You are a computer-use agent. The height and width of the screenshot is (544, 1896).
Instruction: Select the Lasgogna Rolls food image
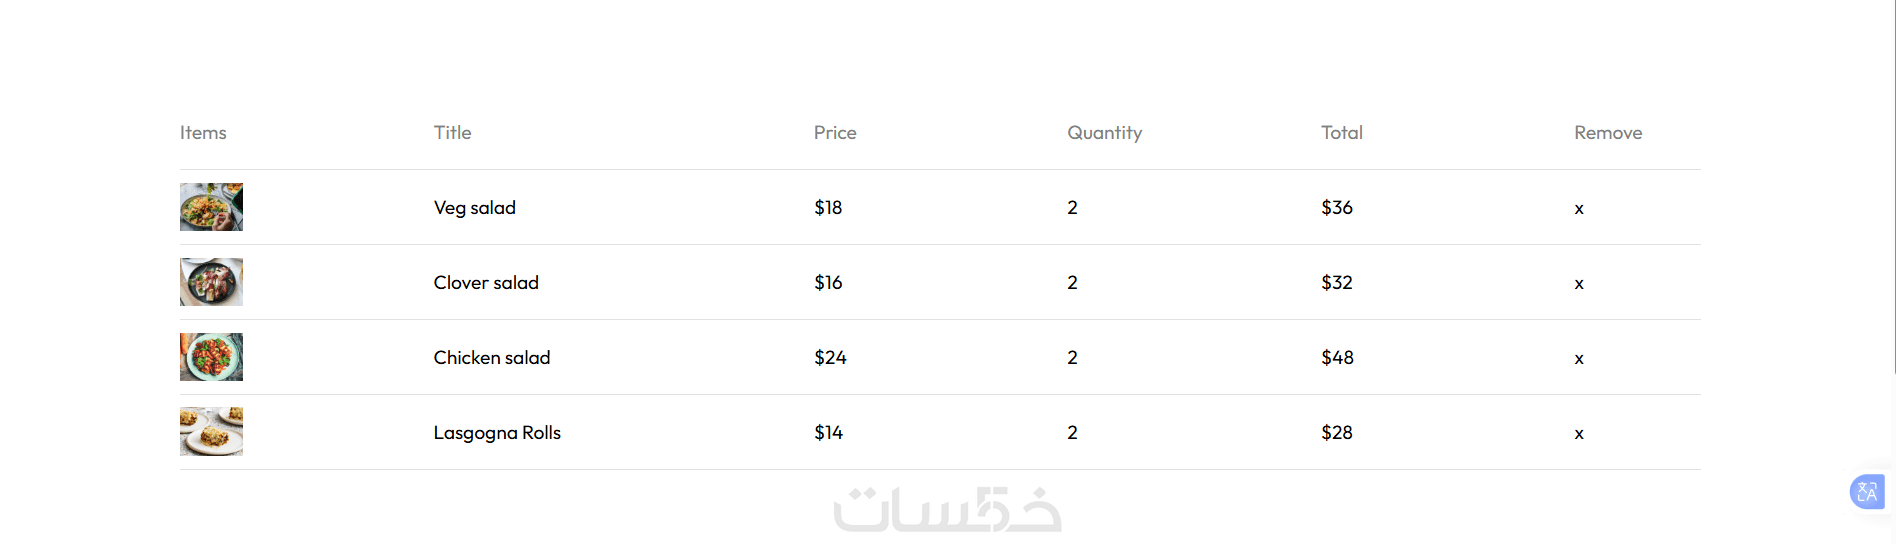(x=211, y=432)
